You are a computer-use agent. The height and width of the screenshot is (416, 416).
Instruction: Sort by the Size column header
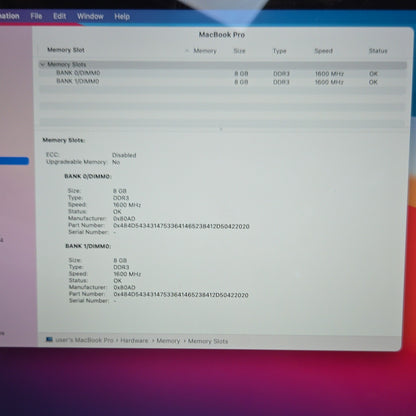click(239, 51)
